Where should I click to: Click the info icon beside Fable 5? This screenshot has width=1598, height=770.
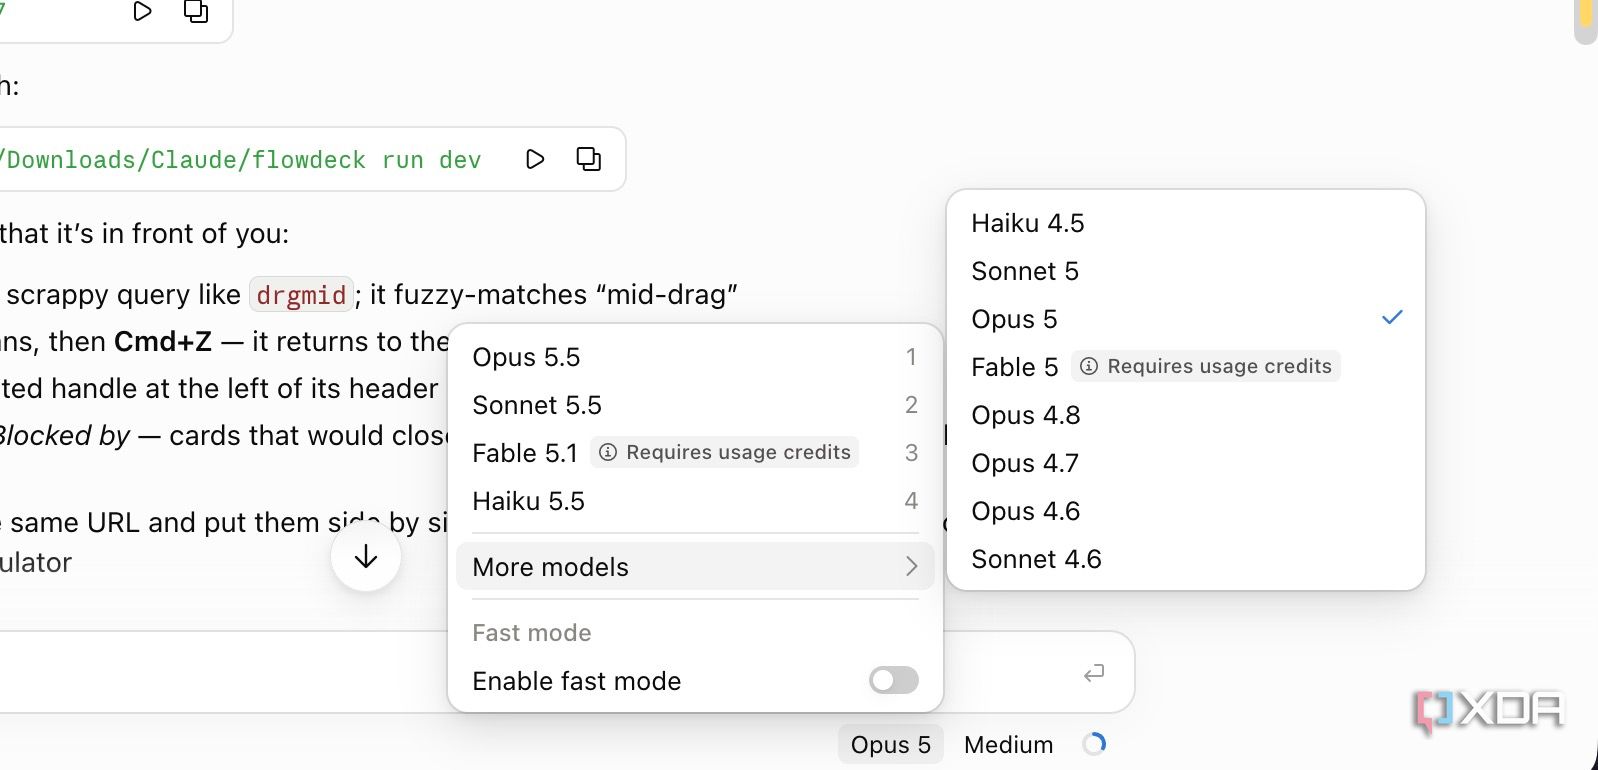tap(1089, 367)
